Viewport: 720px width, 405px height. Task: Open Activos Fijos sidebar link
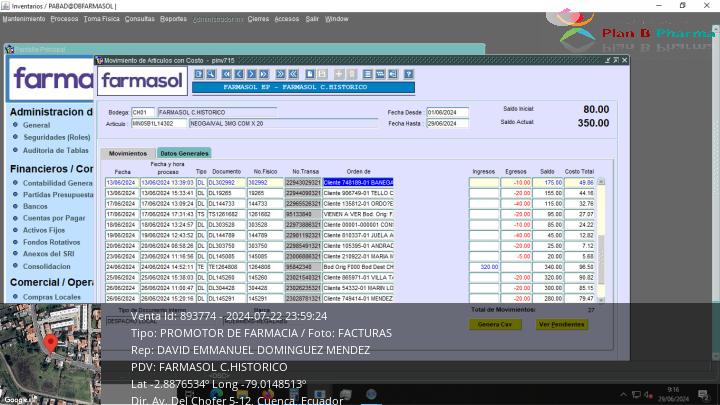[x=44, y=230]
